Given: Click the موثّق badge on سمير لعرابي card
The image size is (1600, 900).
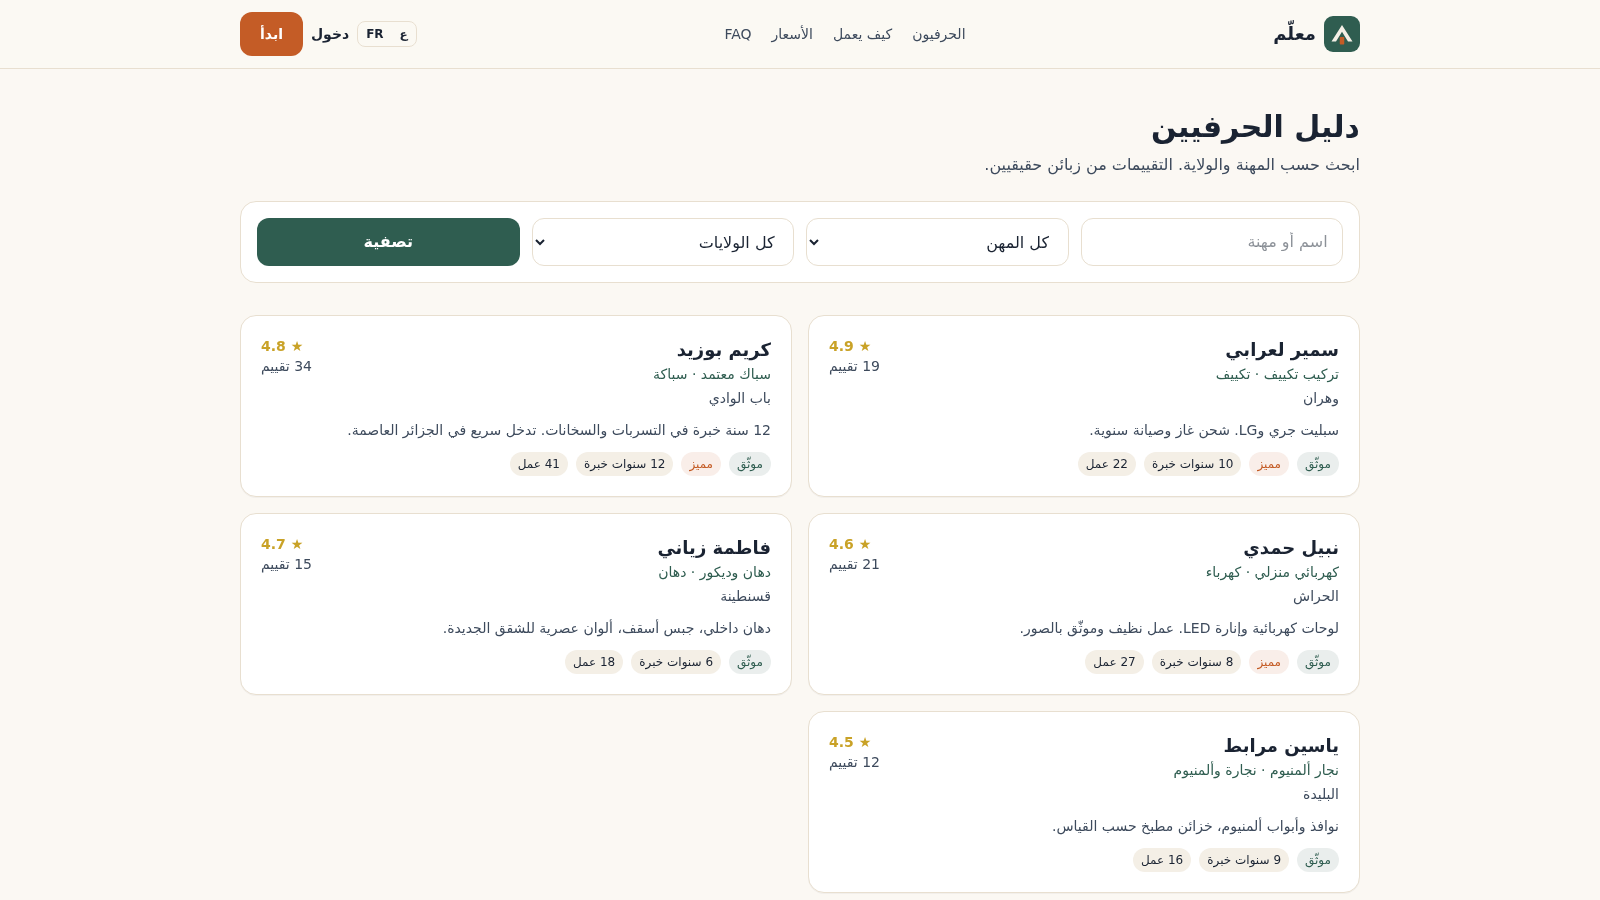Looking at the screenshot, I should [x=1318, y=464].
